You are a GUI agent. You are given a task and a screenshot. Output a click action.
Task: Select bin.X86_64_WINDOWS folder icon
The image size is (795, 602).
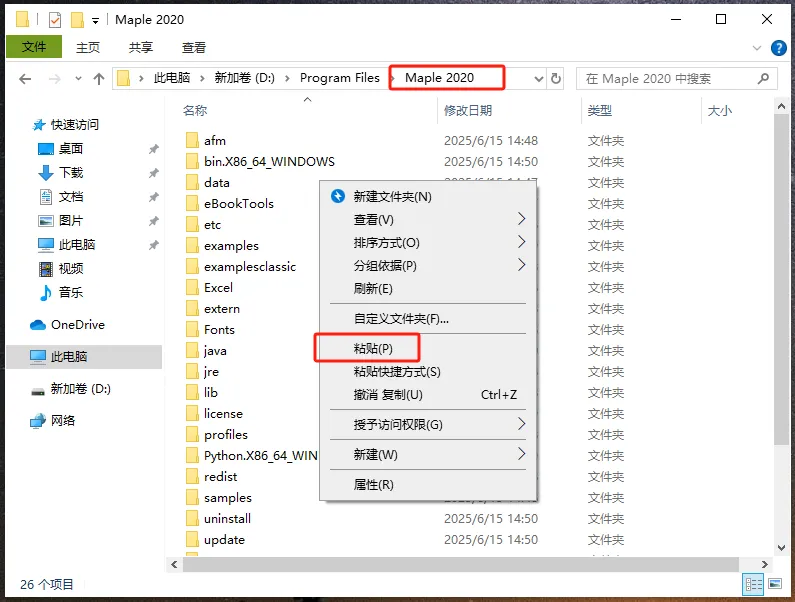(192, 161)
